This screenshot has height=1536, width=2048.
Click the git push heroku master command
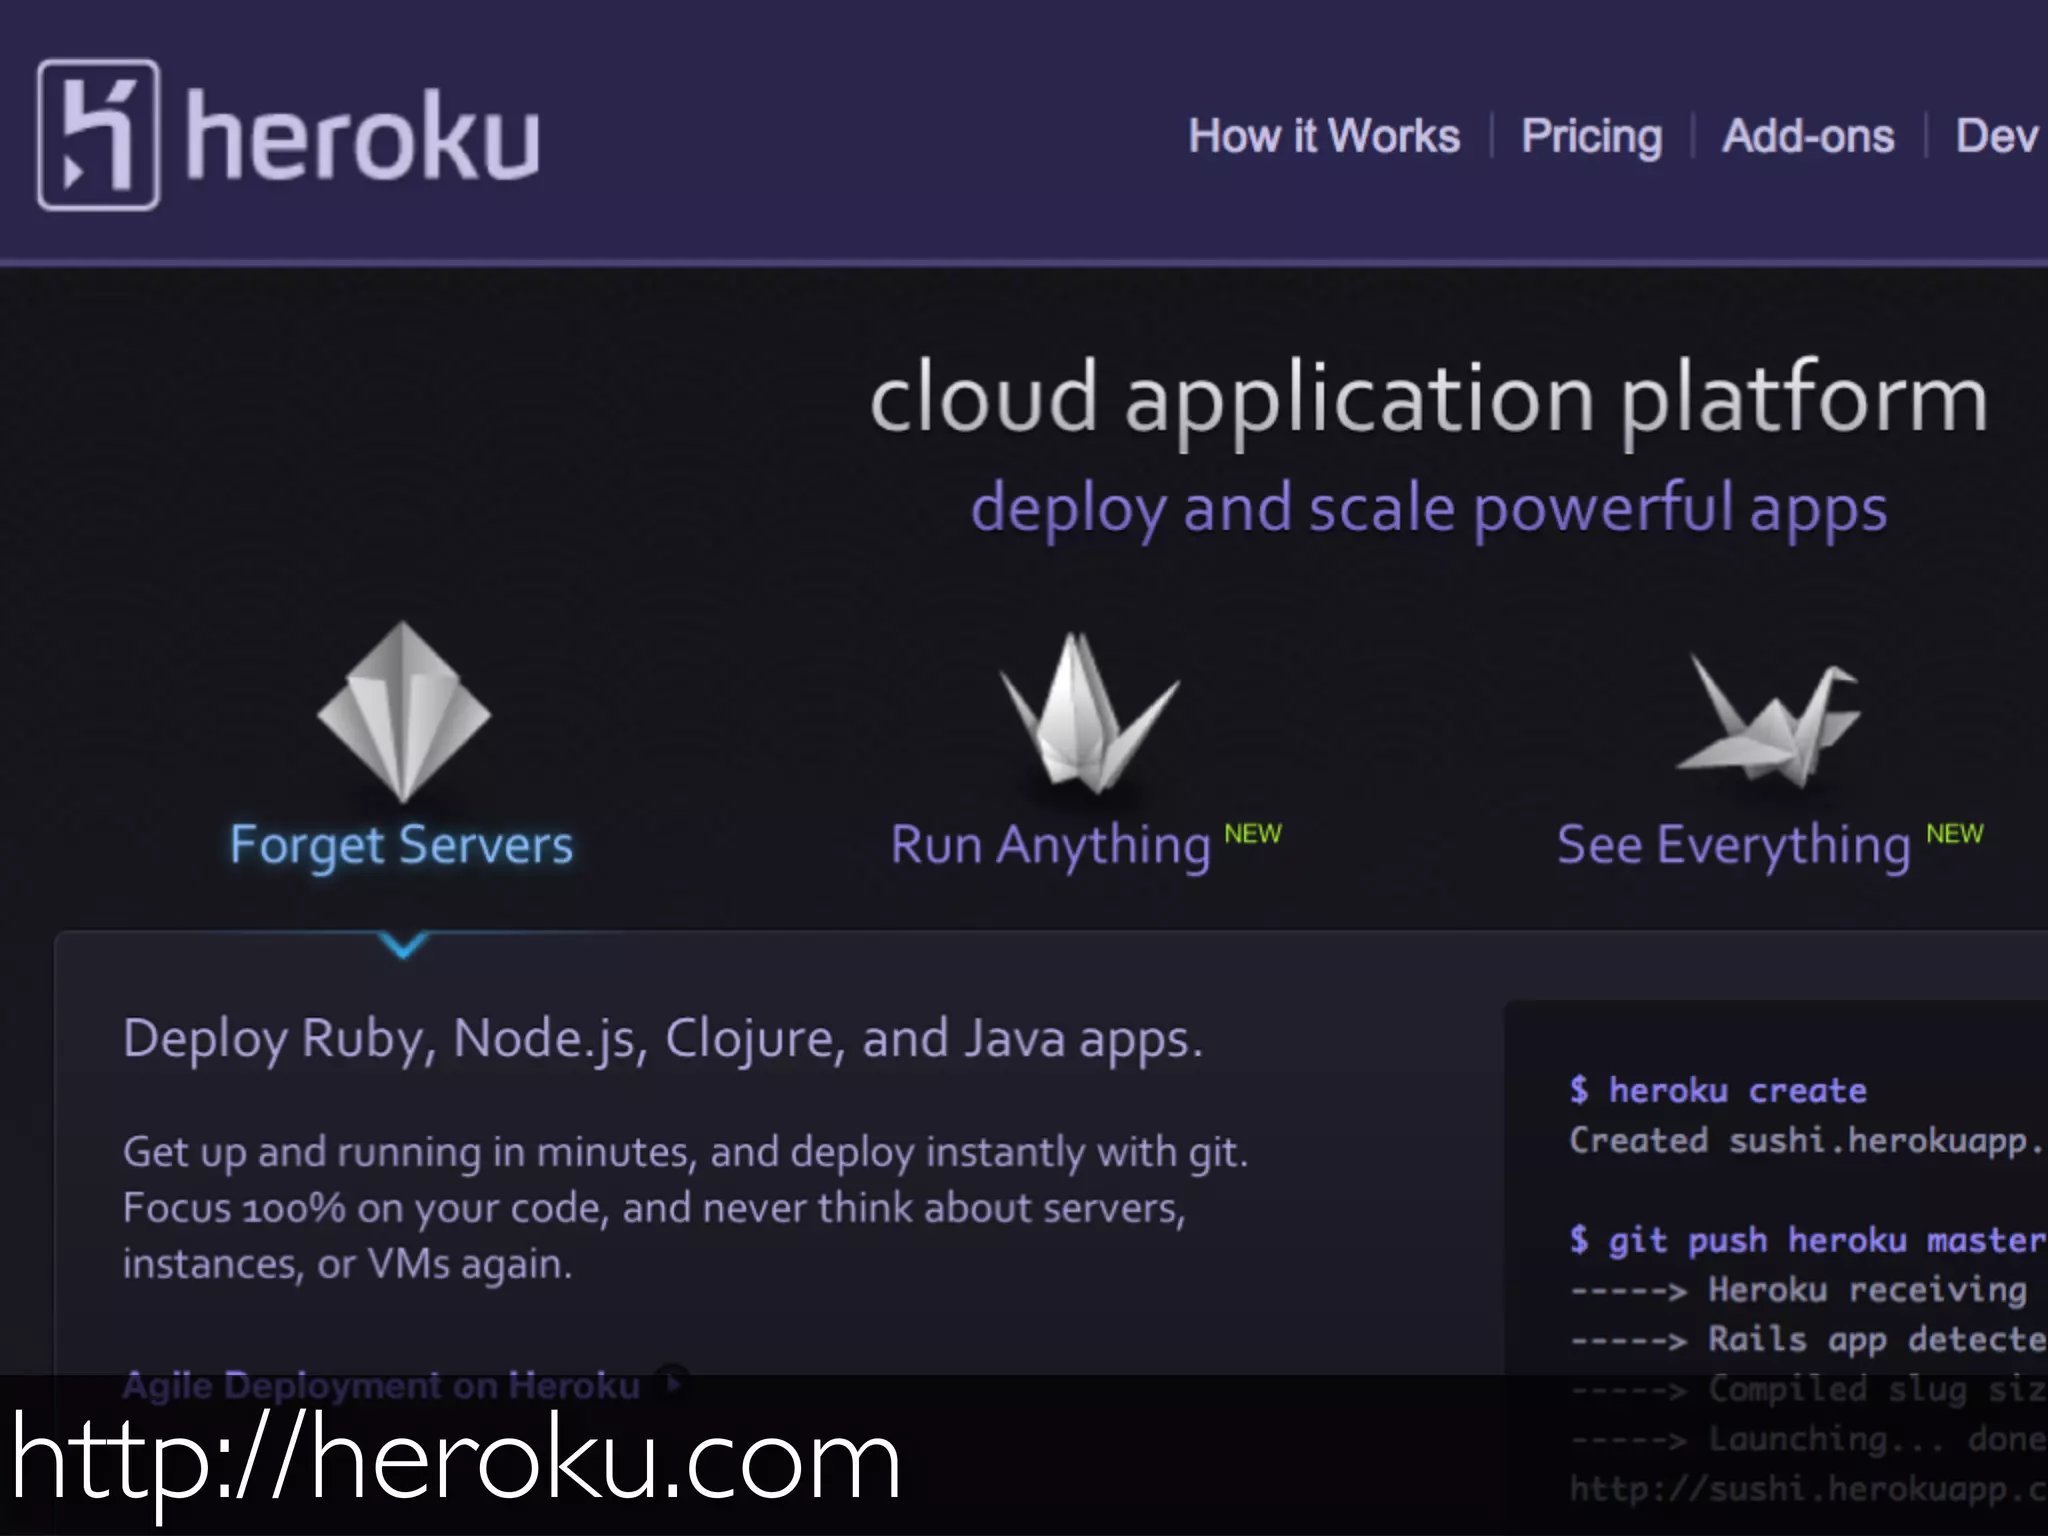pyautogui.click(x=1807, y=1241)
